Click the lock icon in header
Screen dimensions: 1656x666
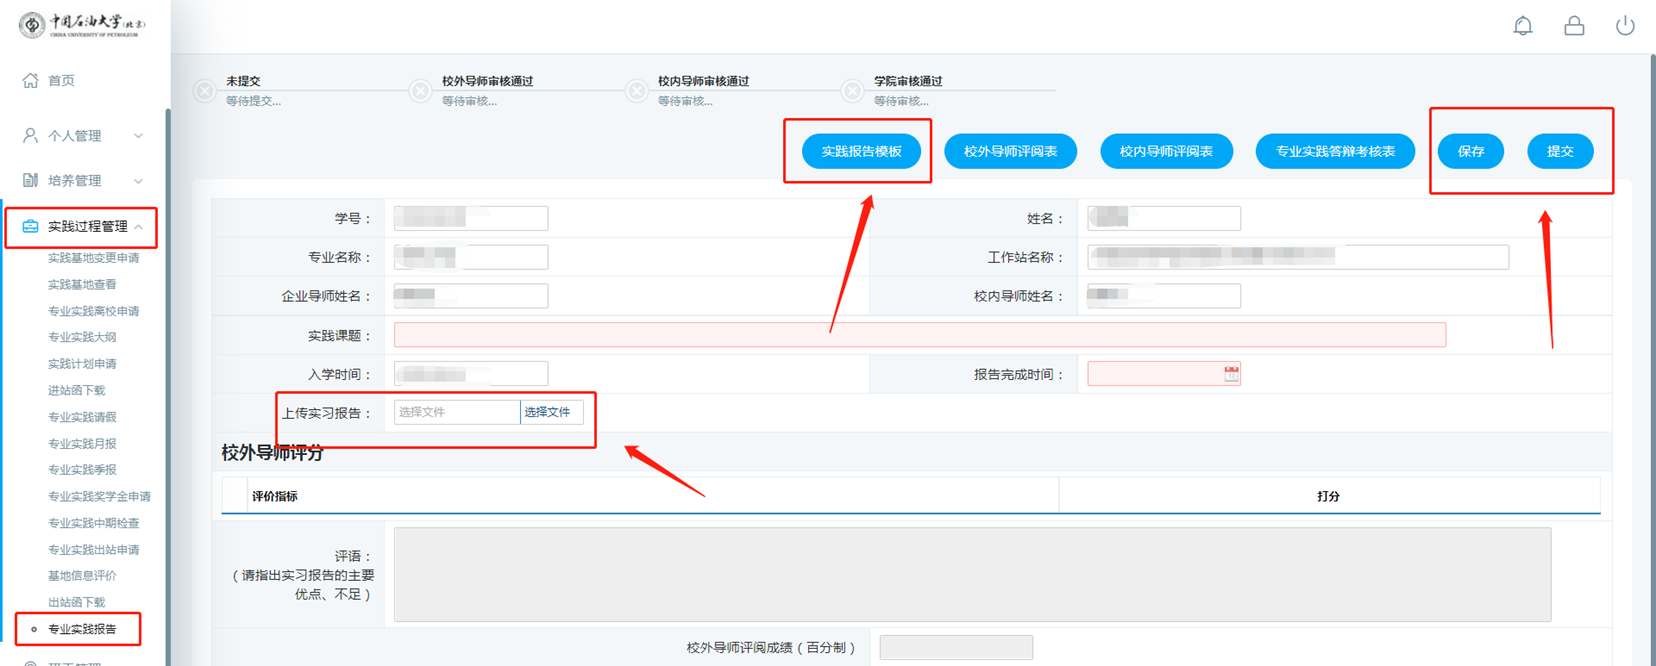(x=1574, y=26)
